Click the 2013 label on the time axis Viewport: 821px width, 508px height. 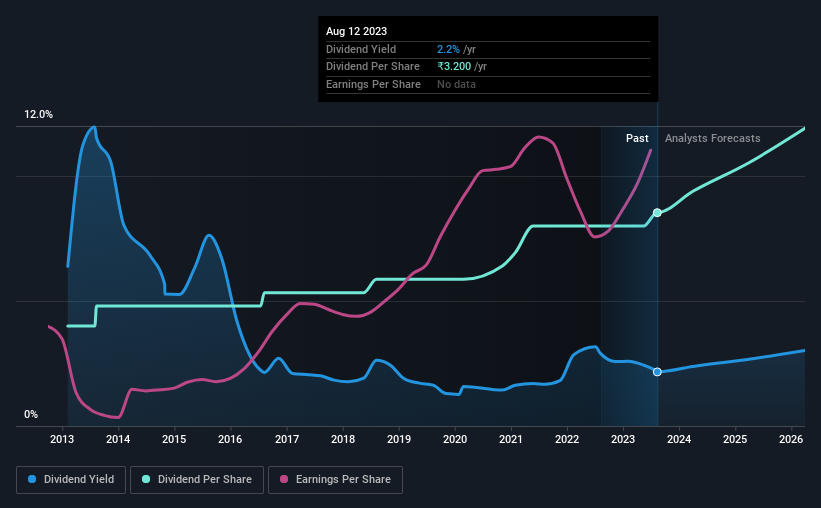62,439
